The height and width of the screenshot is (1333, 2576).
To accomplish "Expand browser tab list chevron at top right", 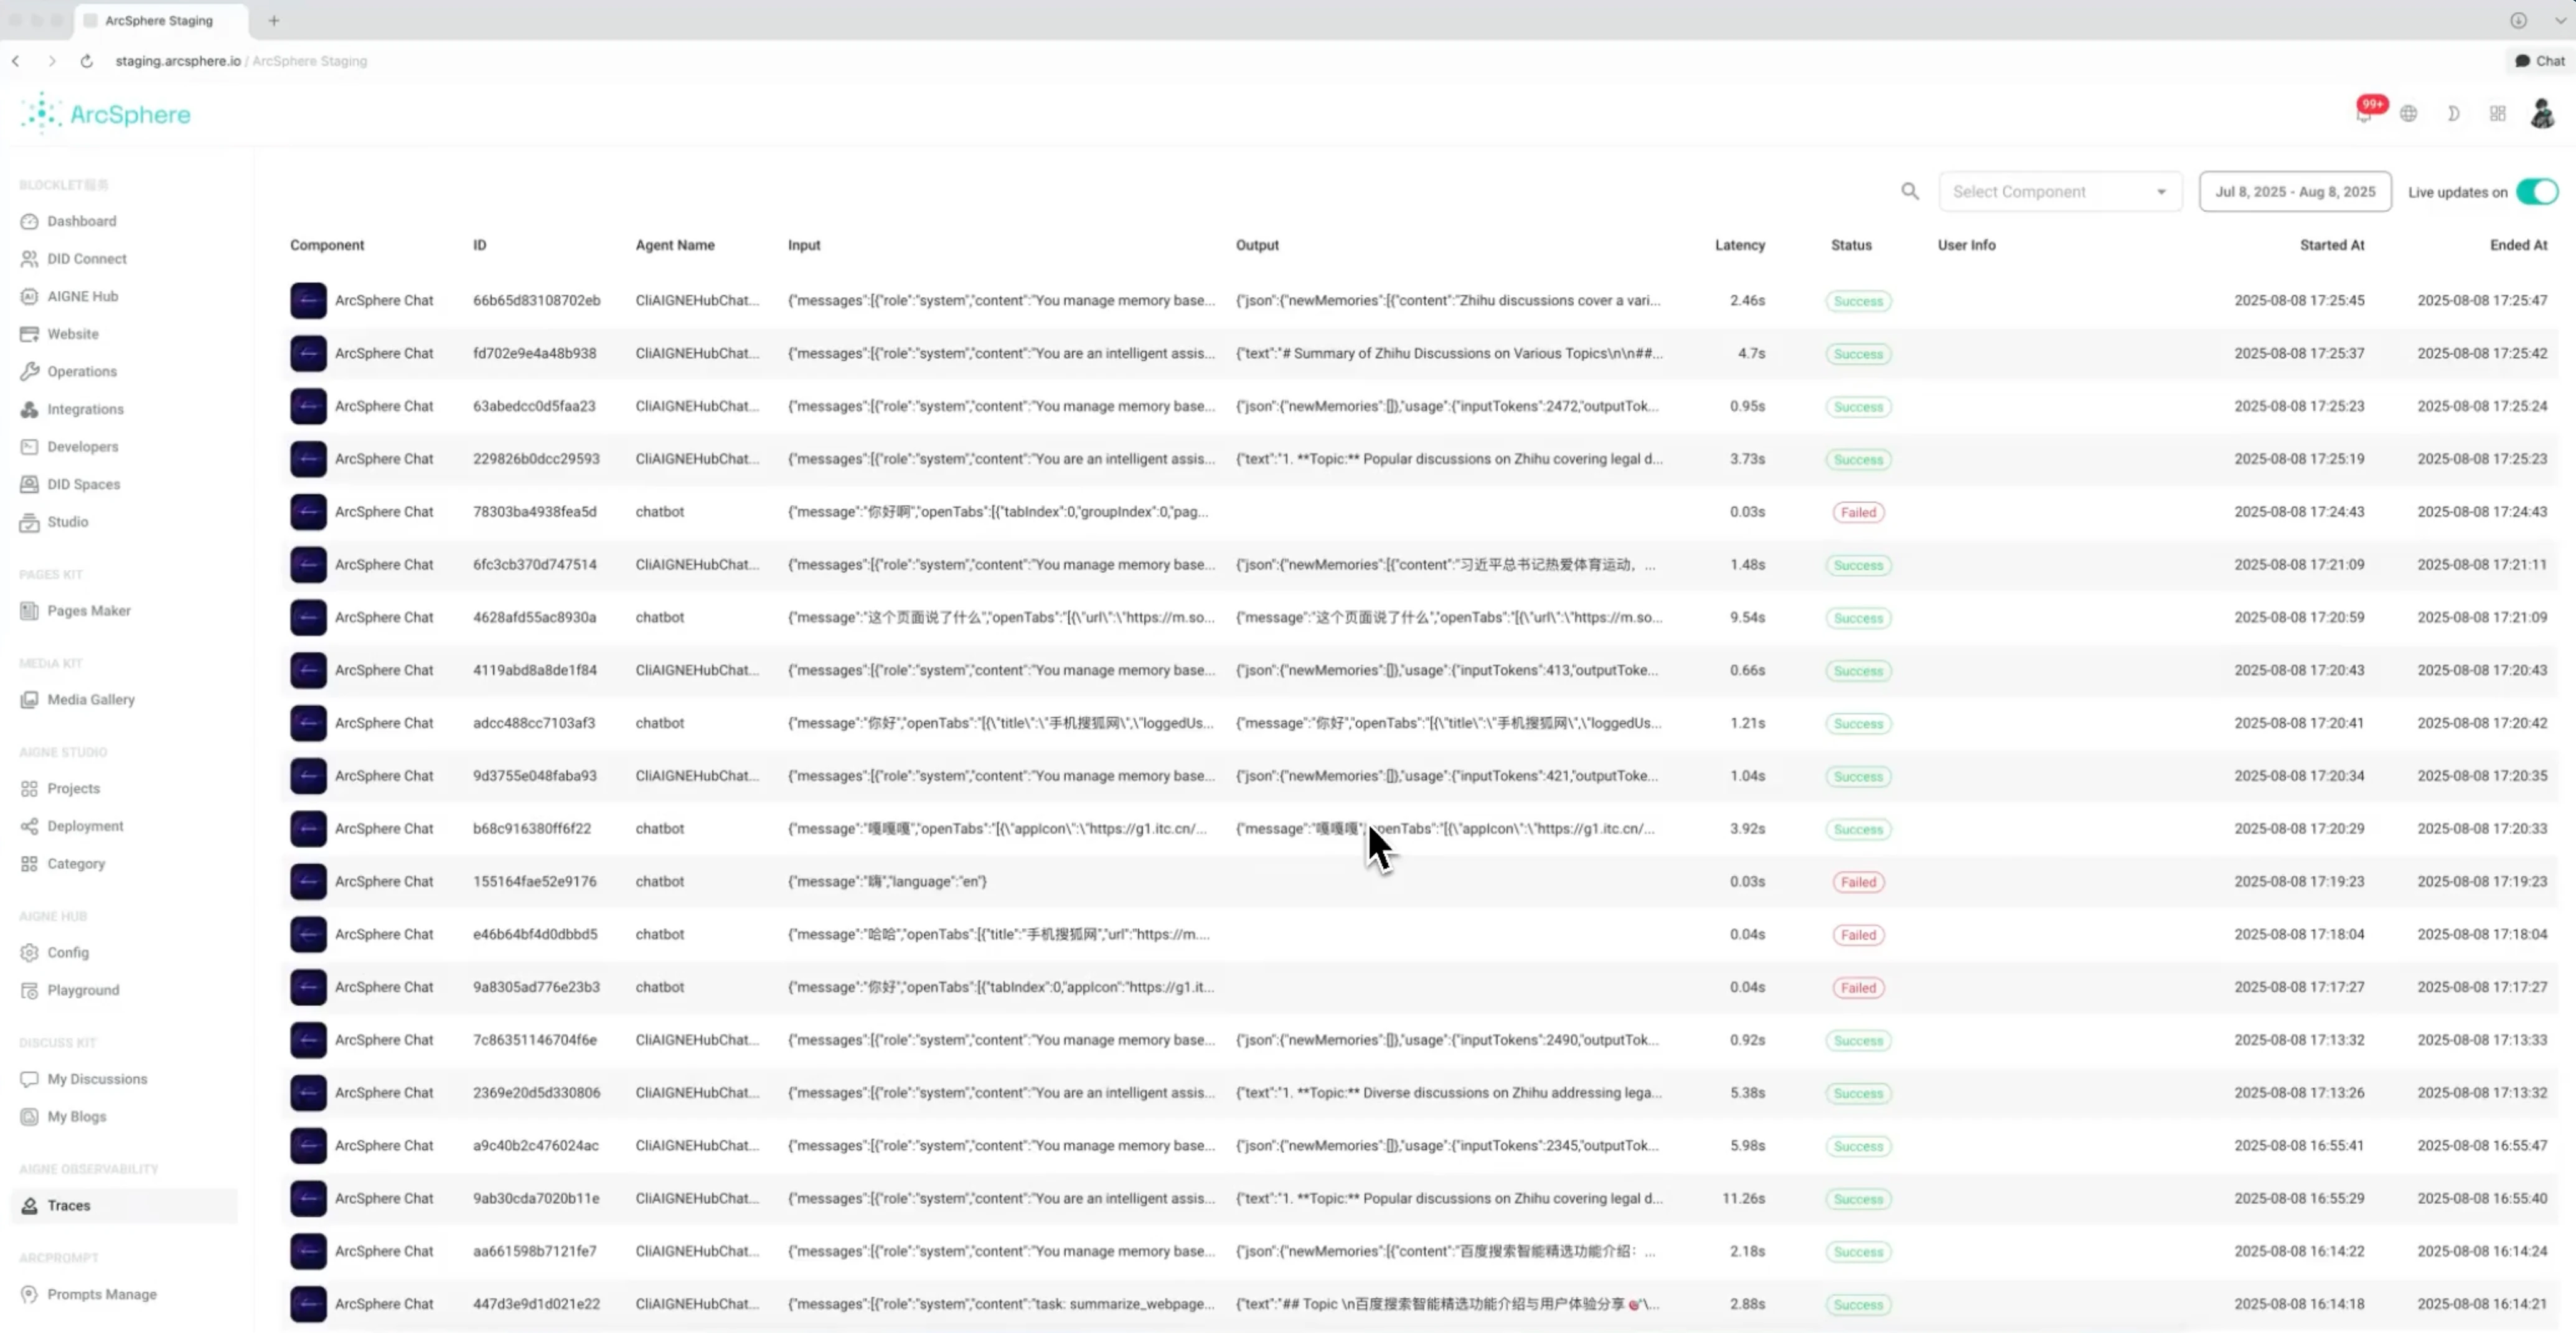I will pos(2560,20).
